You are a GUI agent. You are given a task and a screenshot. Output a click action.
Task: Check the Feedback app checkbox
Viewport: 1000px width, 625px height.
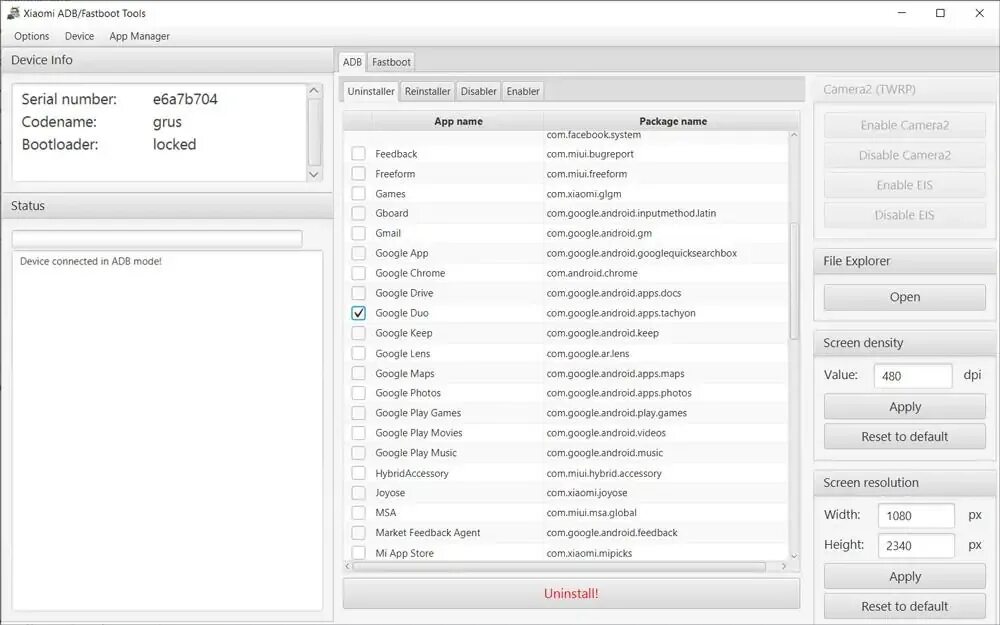358,154
